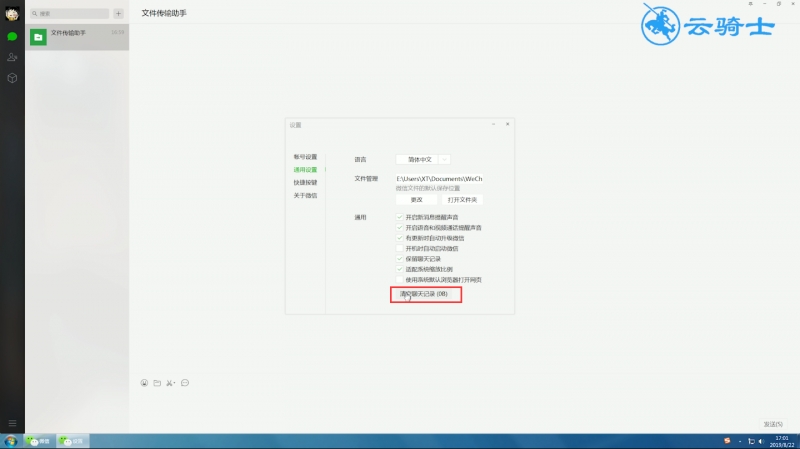The image size is (800, 449).
Task: Click the 打开文件夹 button
Action: [x=462, y=200]
